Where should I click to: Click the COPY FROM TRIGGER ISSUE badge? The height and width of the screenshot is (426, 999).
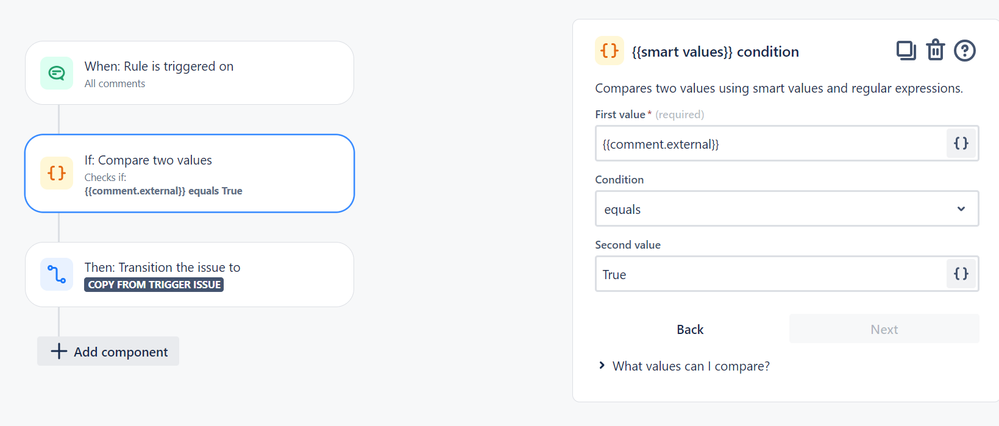tap(154, 284)
